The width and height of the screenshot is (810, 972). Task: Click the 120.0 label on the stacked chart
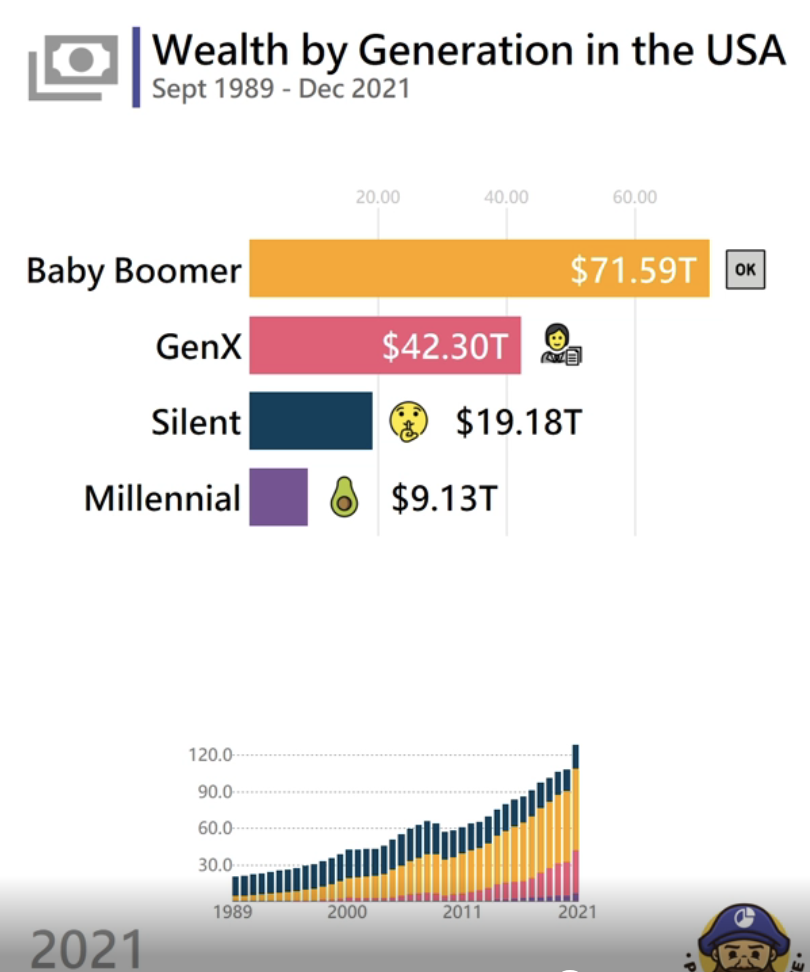click(210, 755)
